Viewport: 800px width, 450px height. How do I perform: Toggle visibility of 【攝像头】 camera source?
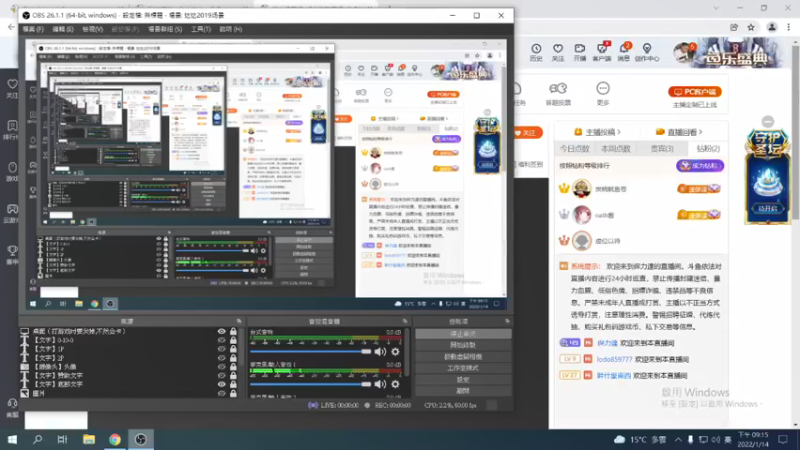point(221,366)
